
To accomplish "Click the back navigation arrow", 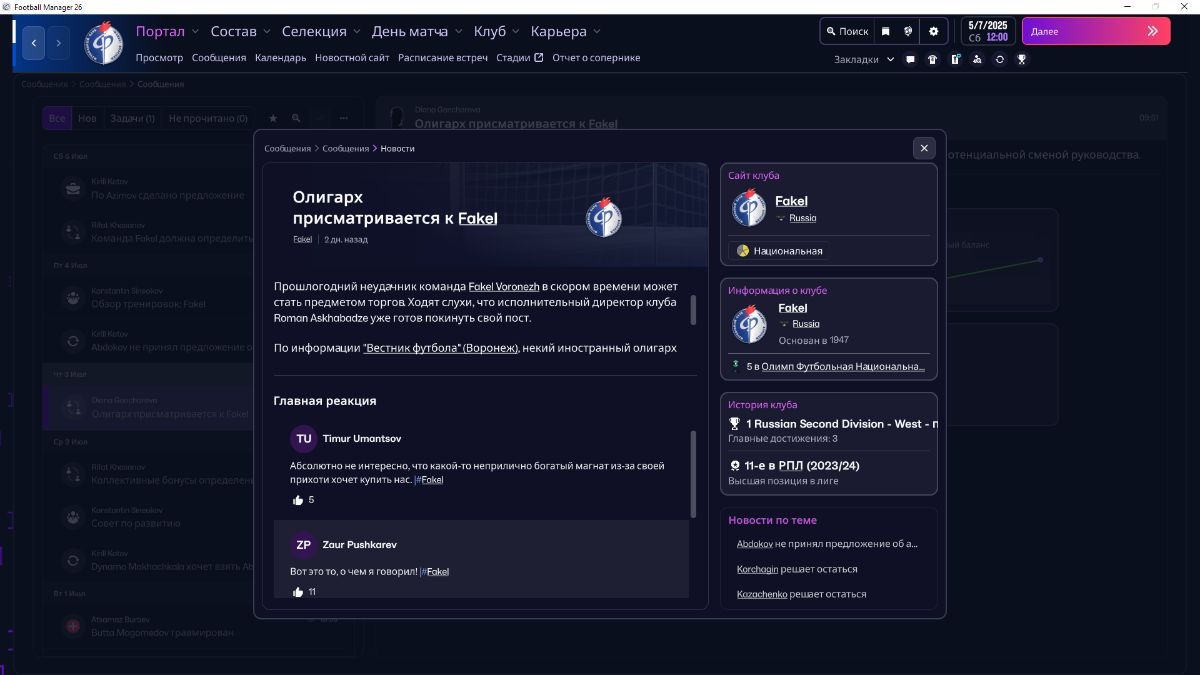I will 34,43.
